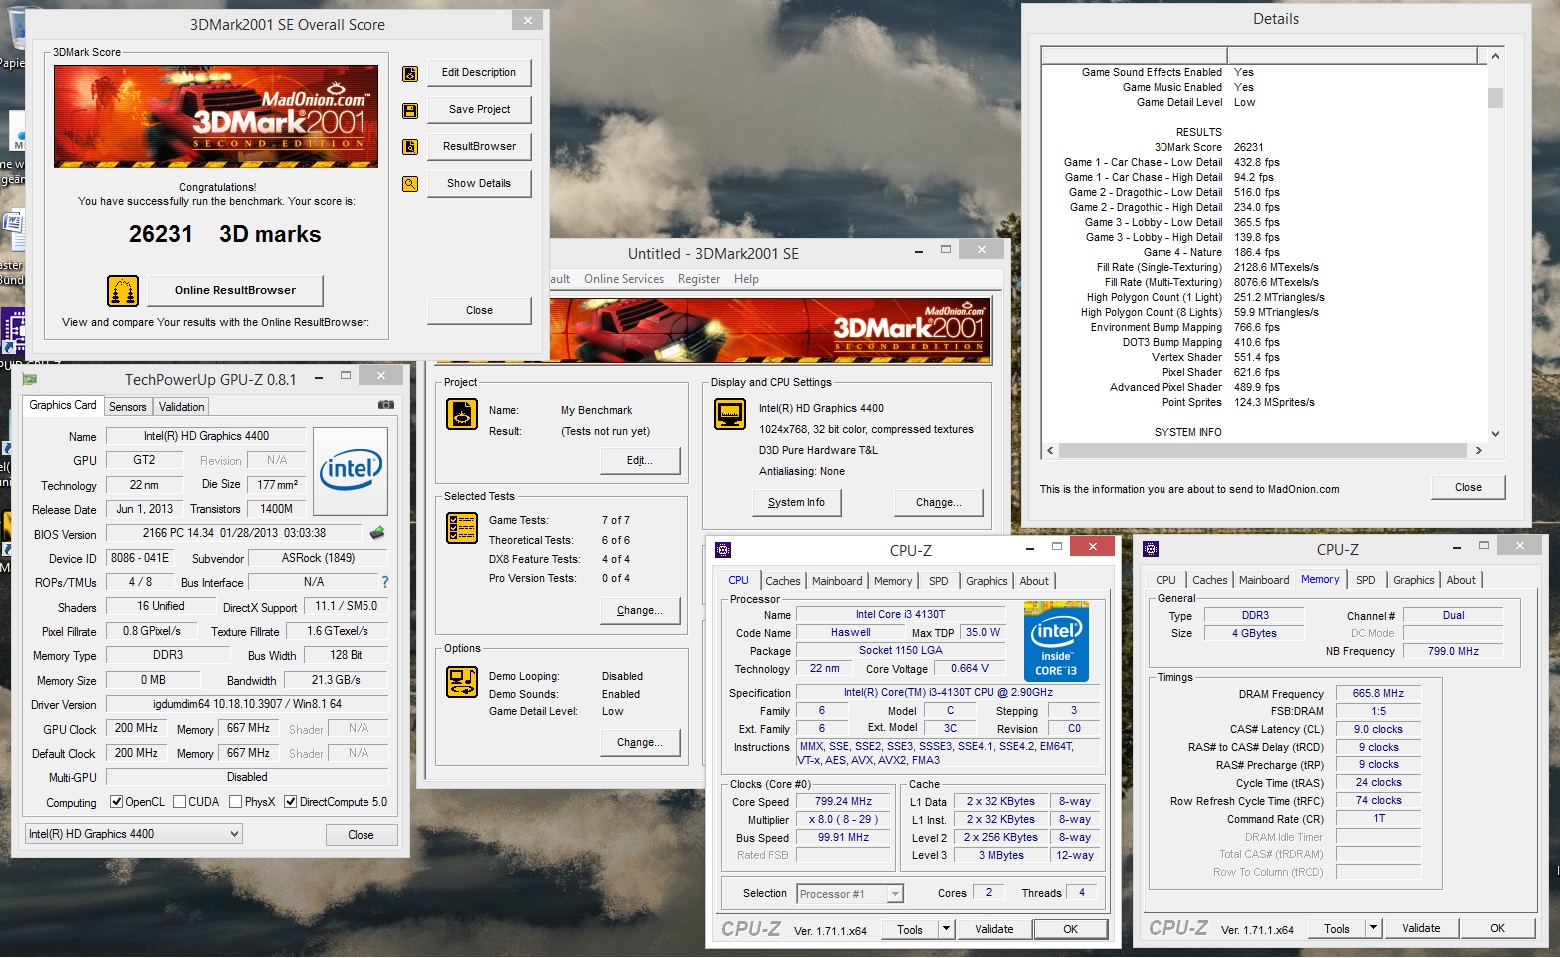Click Change button under Selected Tests
Viewport: 1560px width, 958px height.
coord(640,610)
